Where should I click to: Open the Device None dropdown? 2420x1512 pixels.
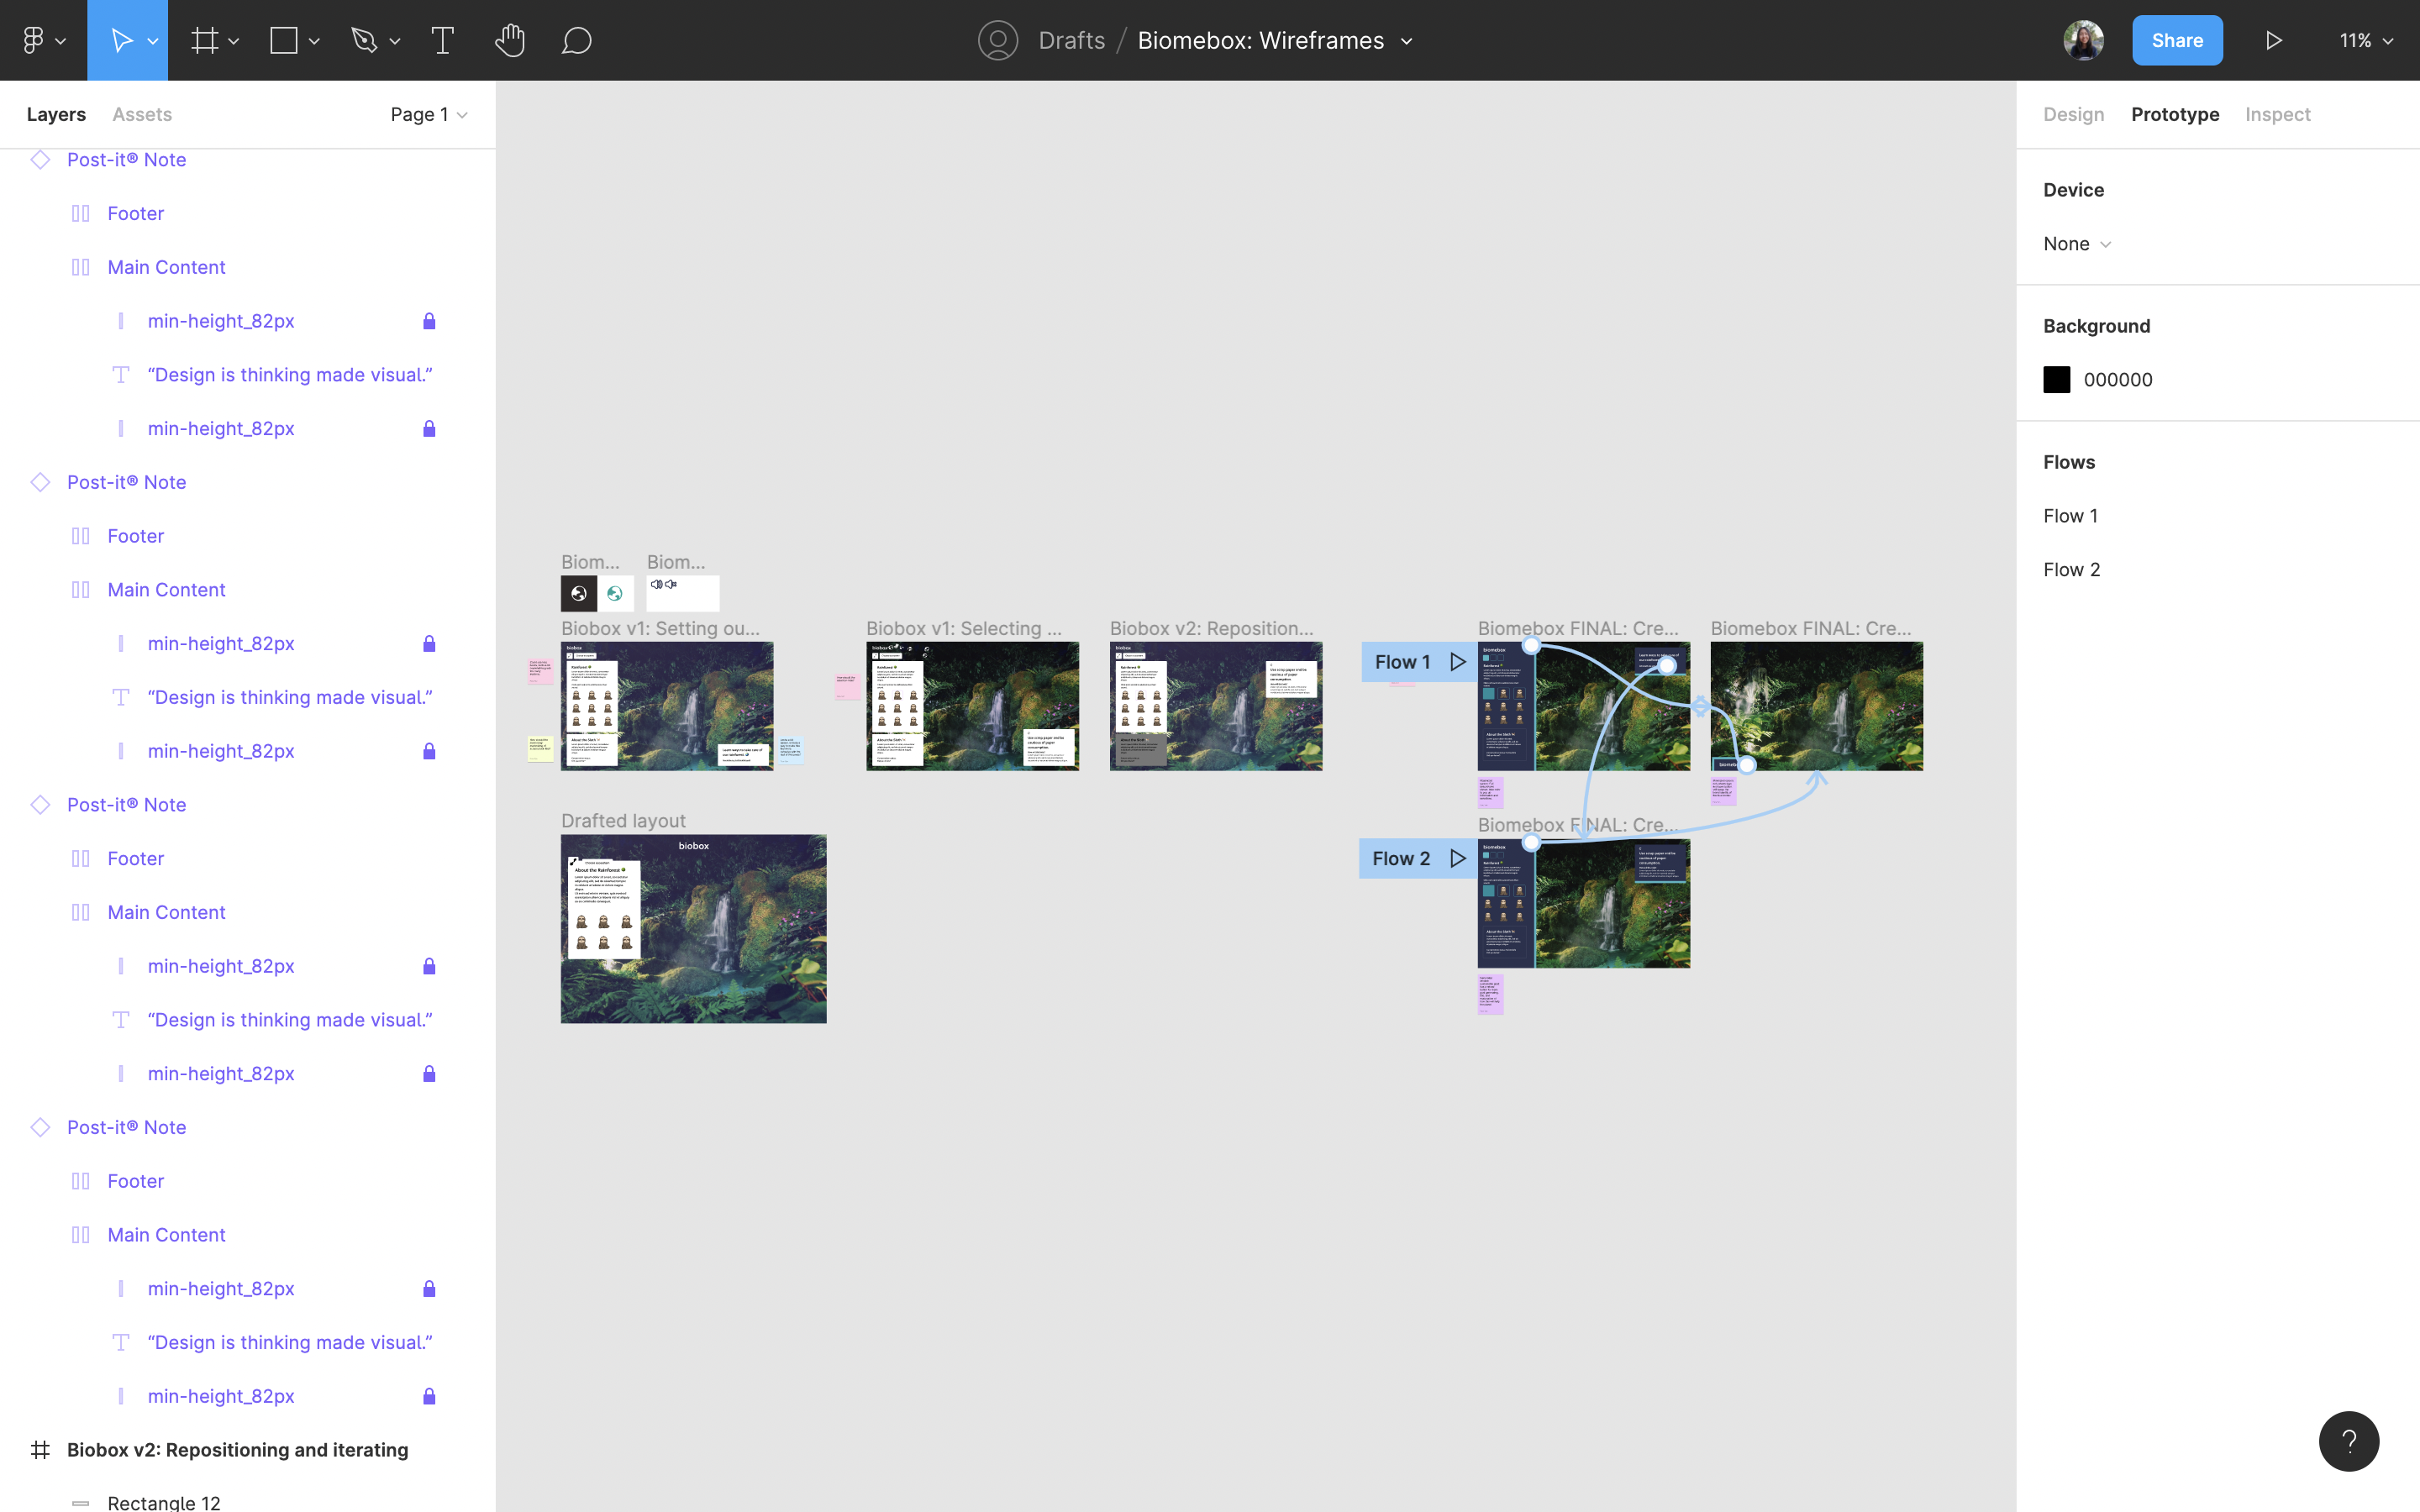[2077, 244]
